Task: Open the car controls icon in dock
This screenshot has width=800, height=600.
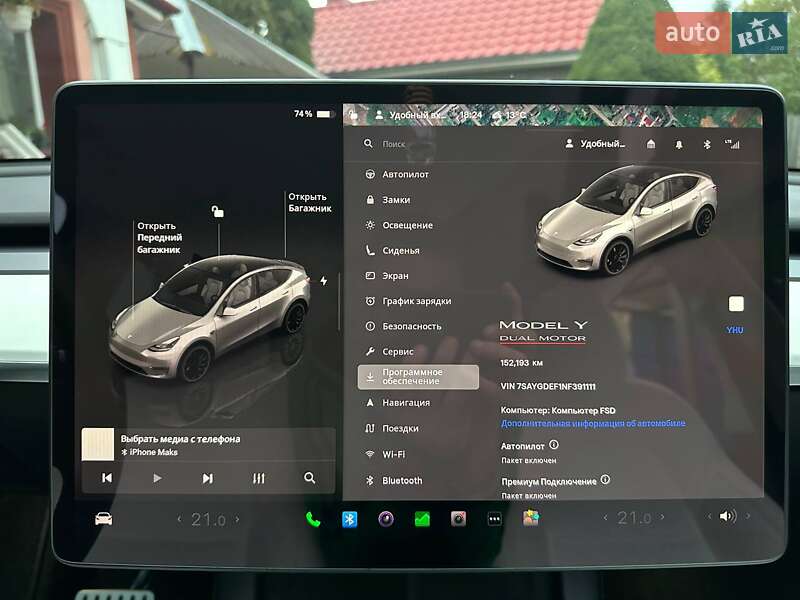Action: 103,518
